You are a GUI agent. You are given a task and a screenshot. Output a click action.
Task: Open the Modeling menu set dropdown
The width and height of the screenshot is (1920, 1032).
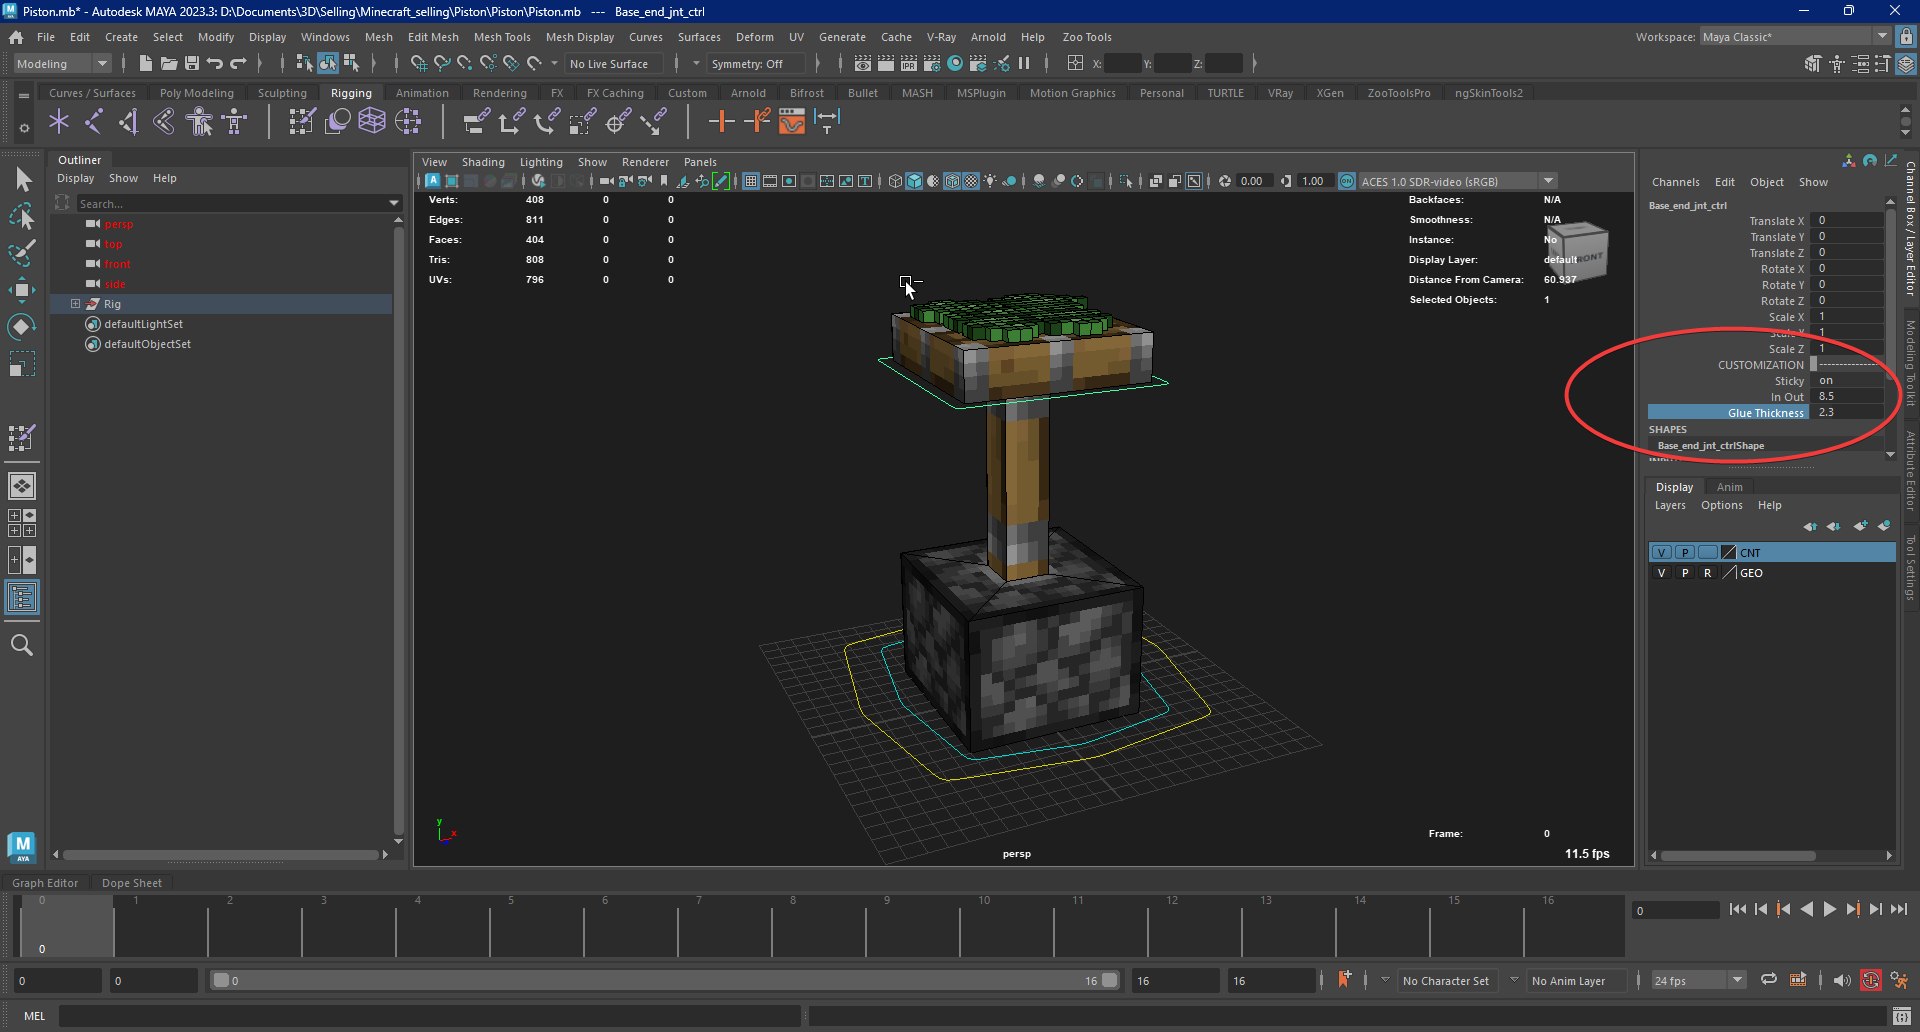click(x=62, y=63)
